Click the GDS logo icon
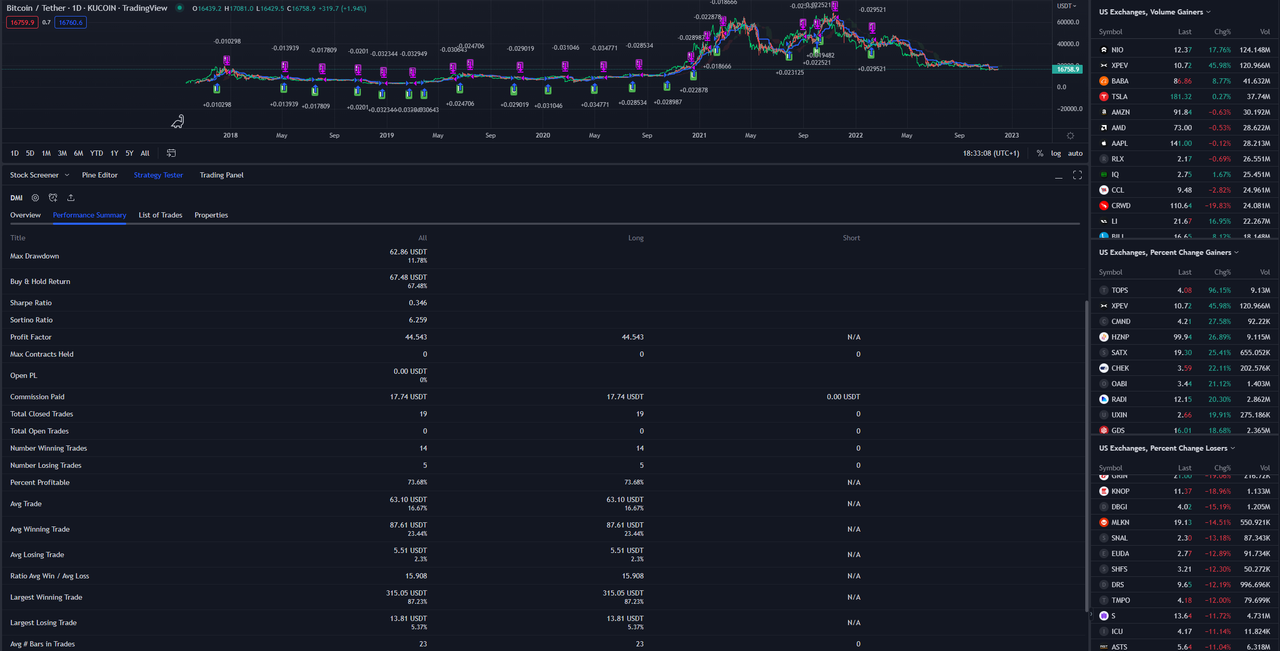Image resolution: width=1280 pixels, height=651 pixels. [x=1104, y=430]
